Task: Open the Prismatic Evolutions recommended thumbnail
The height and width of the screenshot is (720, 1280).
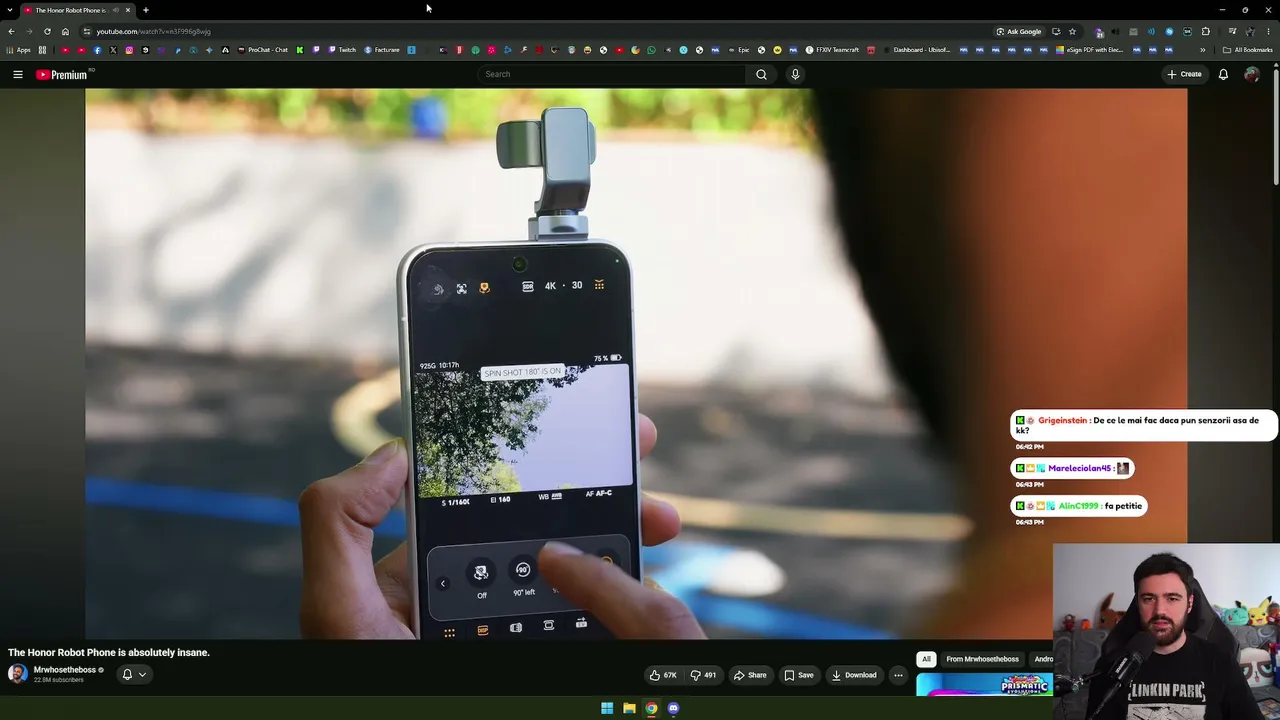Action: (984, 685)
